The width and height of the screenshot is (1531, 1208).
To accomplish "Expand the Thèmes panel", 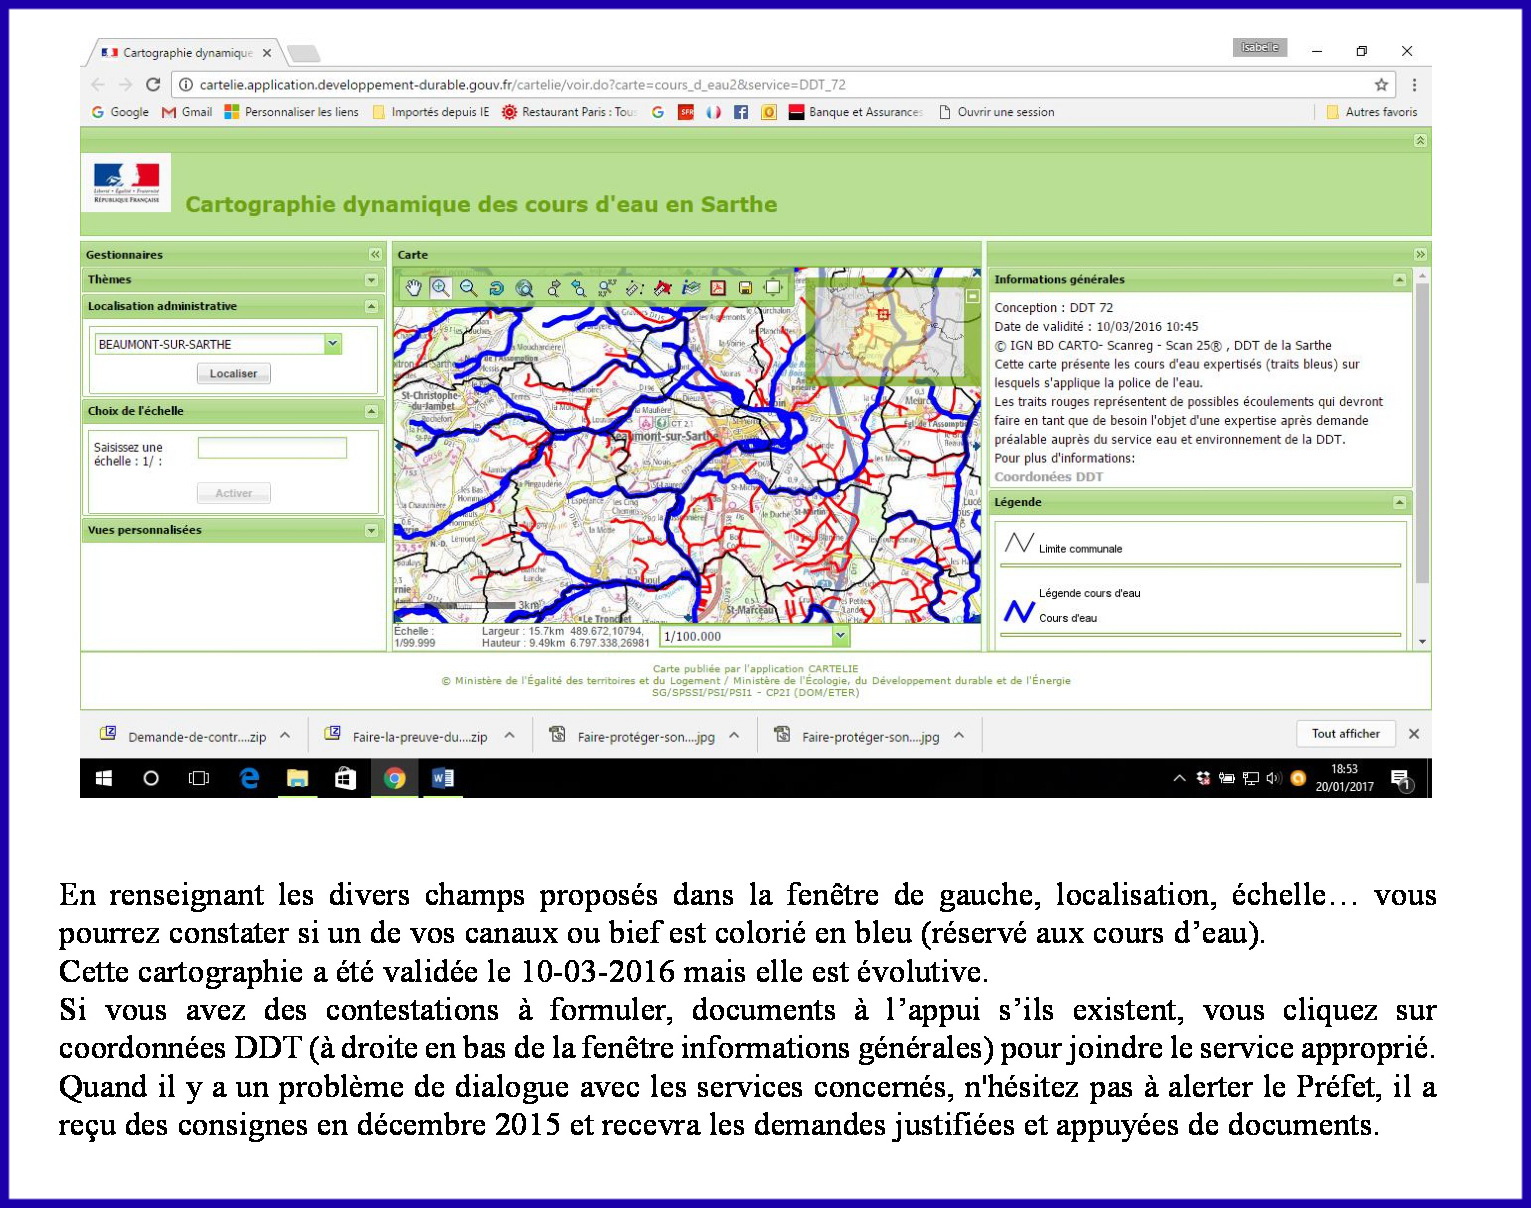I will (371, 280).
